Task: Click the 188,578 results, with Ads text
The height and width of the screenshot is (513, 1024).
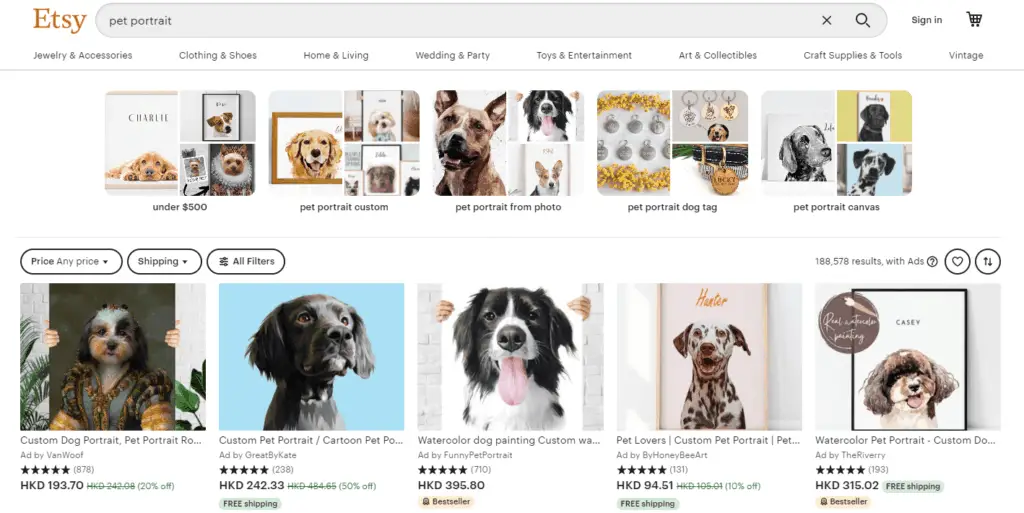Action: [869, 261]
